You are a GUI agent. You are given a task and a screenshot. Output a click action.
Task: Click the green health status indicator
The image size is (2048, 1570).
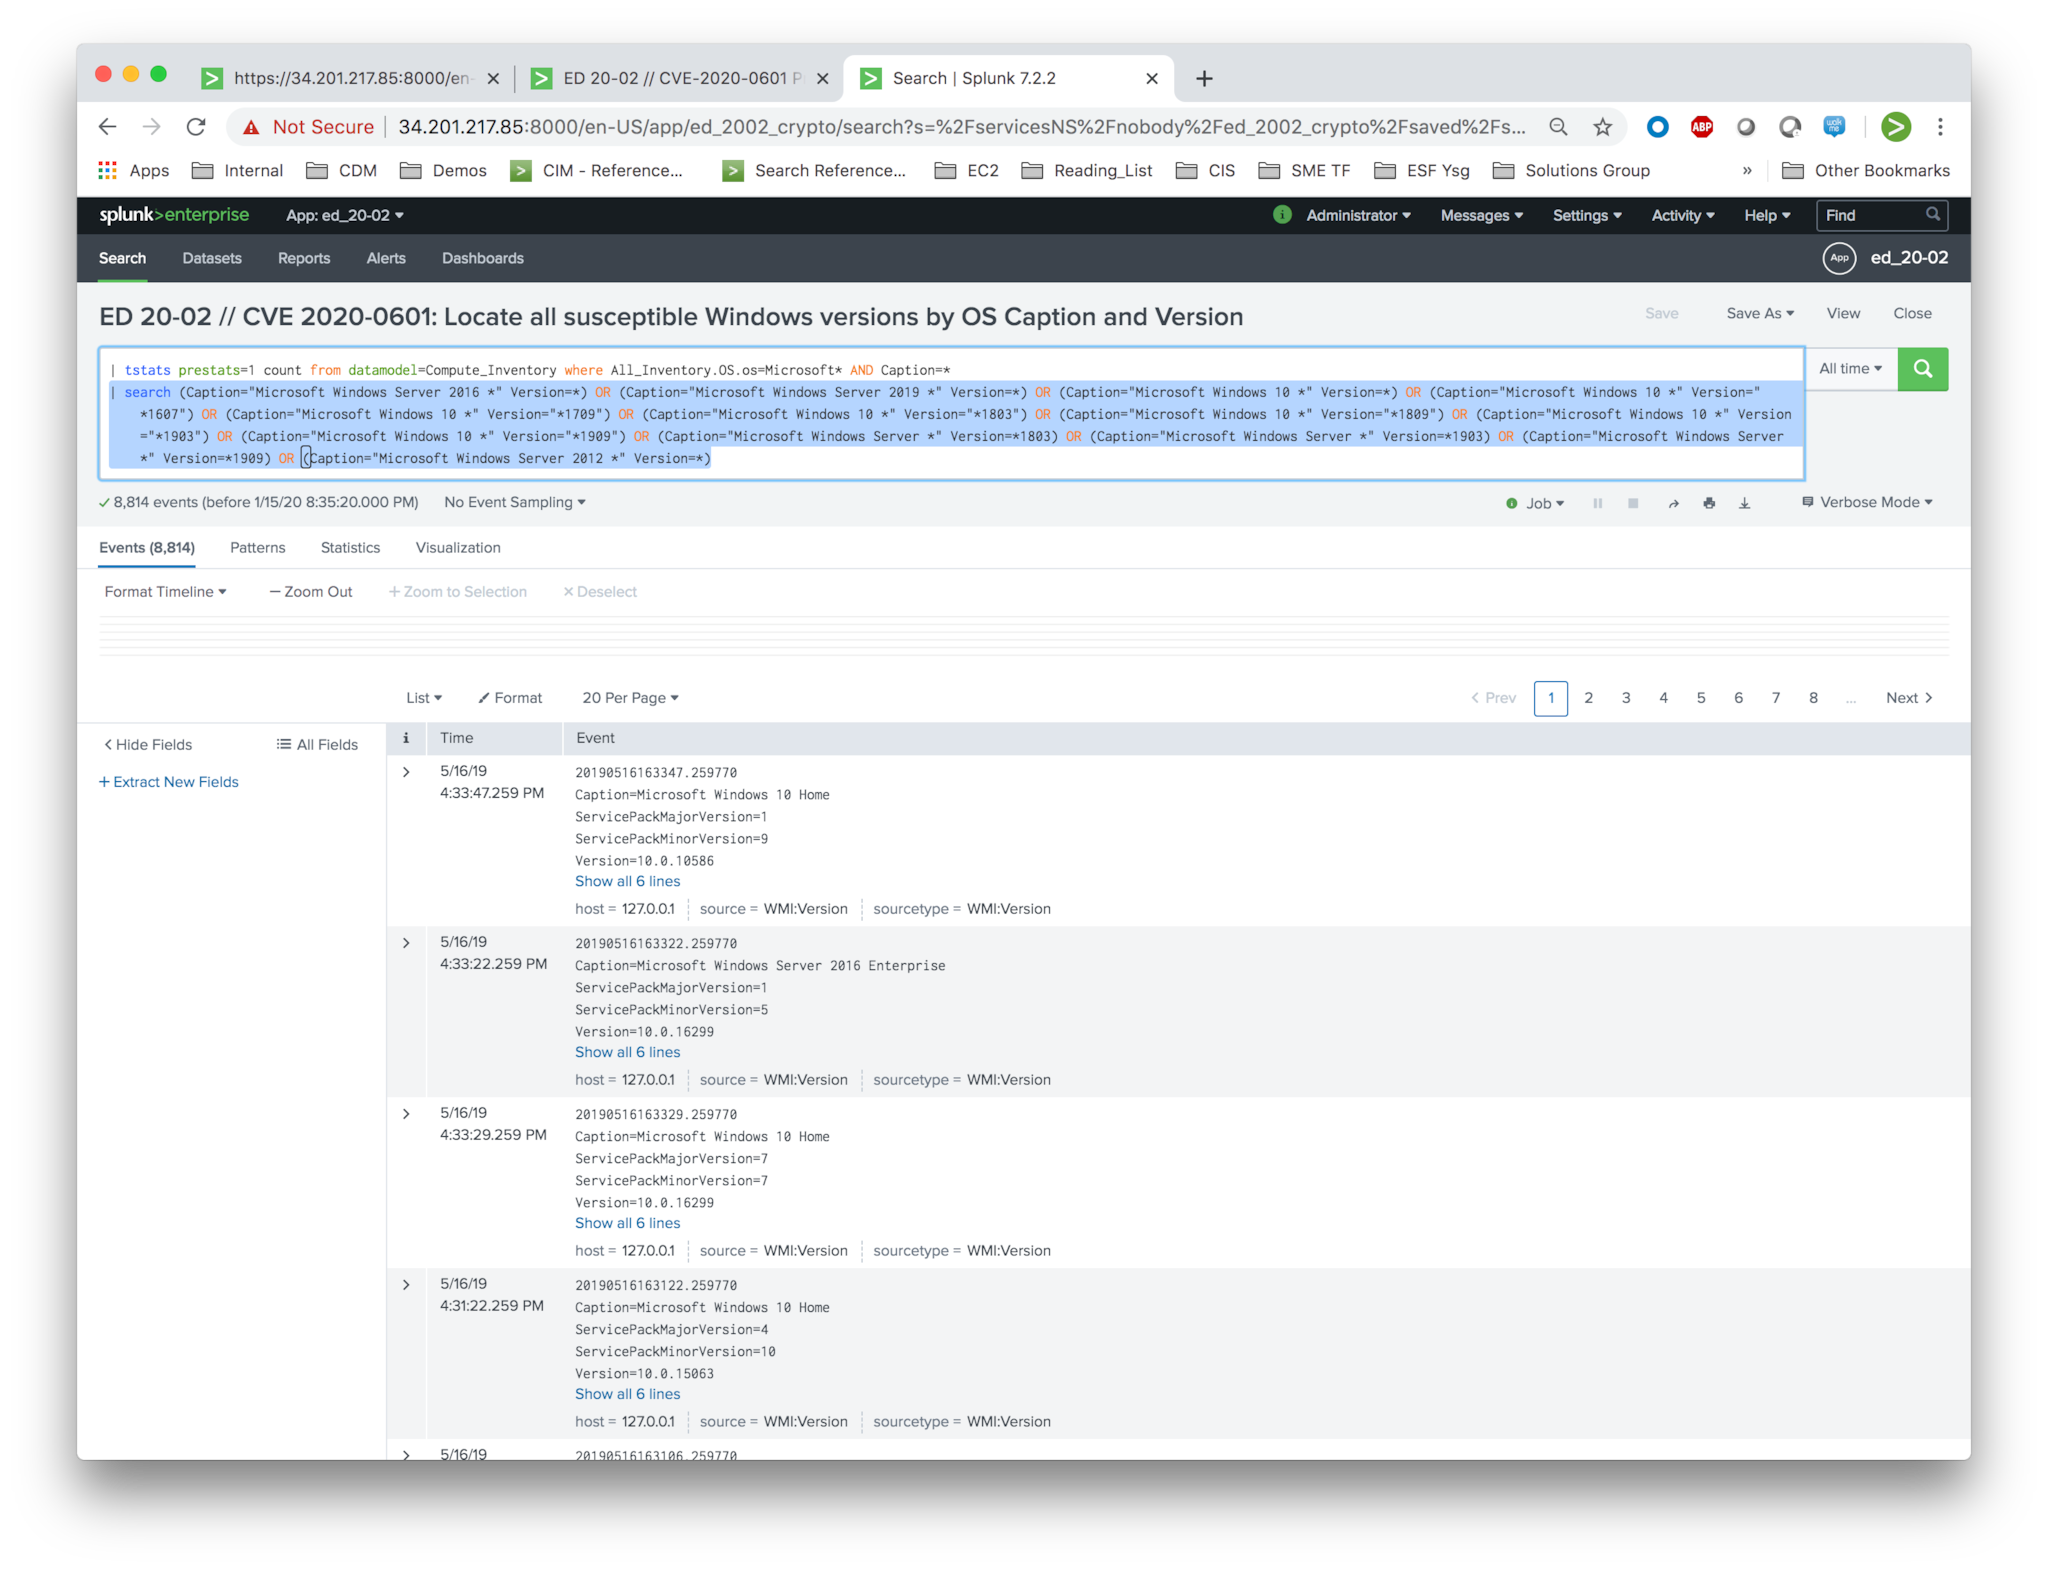[1282, 215]
